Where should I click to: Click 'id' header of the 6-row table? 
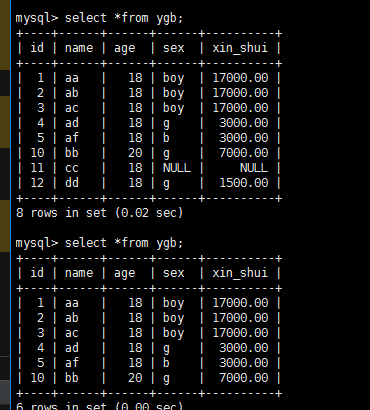pyautogui.click(x=37, y=273)
